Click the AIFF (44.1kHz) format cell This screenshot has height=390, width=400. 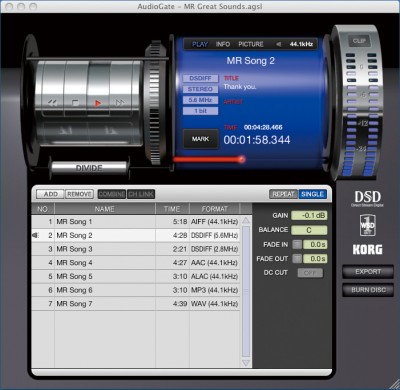click(214, 222)
